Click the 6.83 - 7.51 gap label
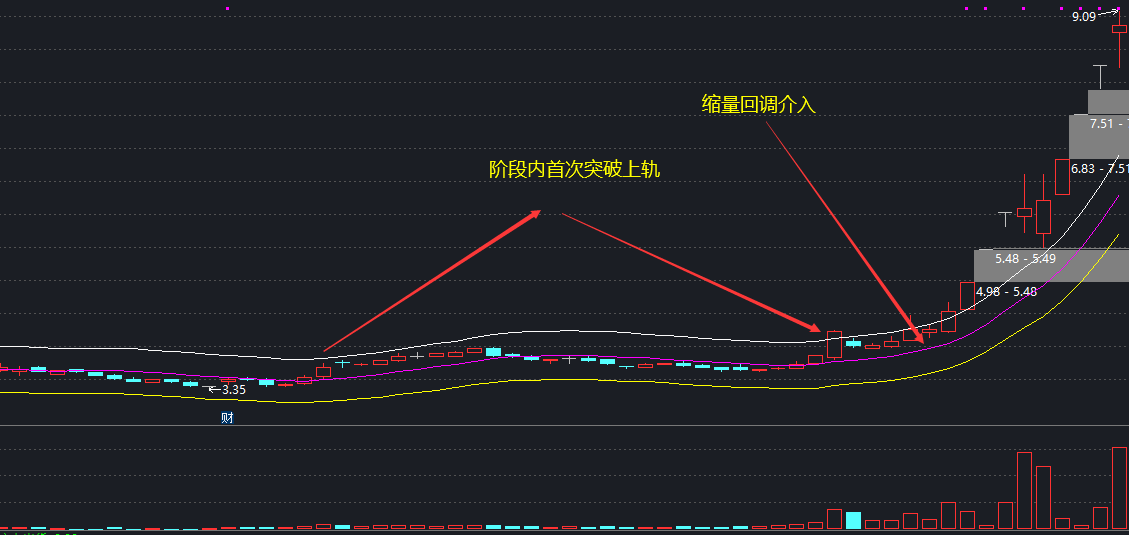Image resolution: width=1129 pixels, height=535 pixels. (x=1099, y=168)
